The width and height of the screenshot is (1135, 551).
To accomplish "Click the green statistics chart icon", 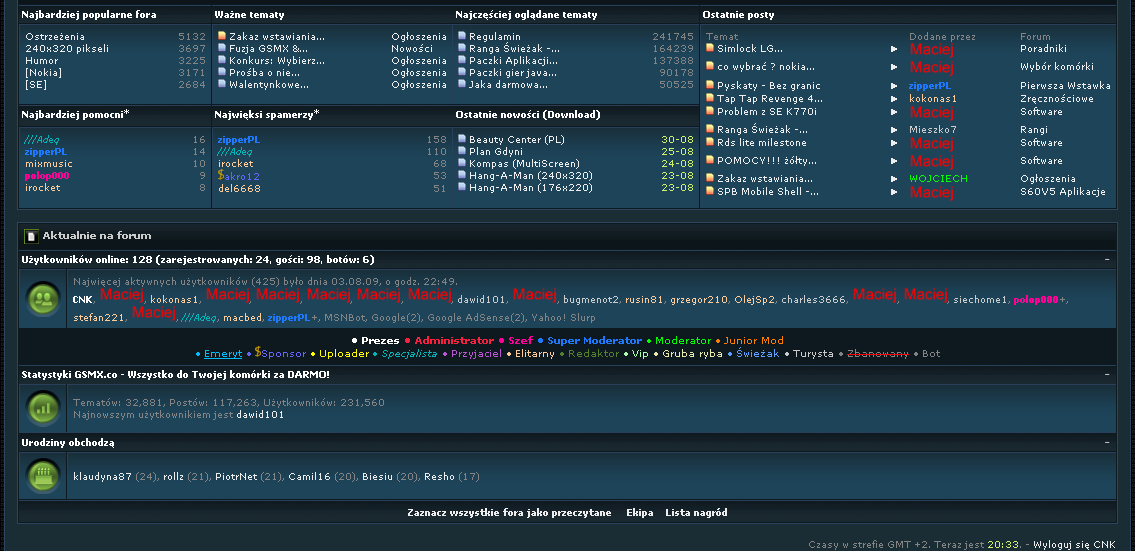I will click(44, 408).
